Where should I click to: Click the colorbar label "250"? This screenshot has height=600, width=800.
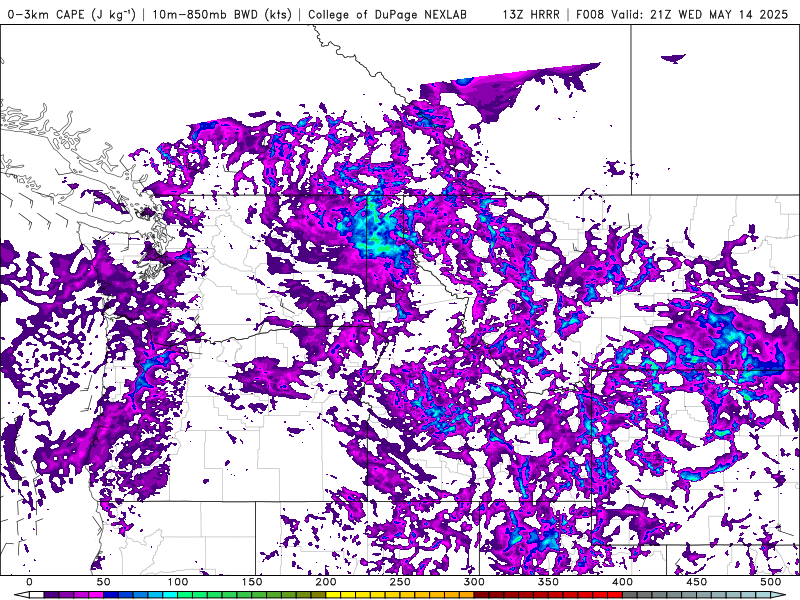[x=400, y=582]
